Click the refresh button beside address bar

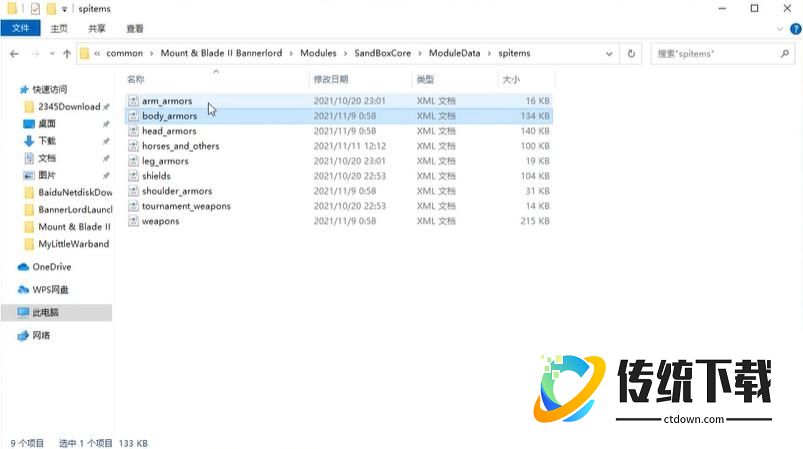[x=631, y=53]
